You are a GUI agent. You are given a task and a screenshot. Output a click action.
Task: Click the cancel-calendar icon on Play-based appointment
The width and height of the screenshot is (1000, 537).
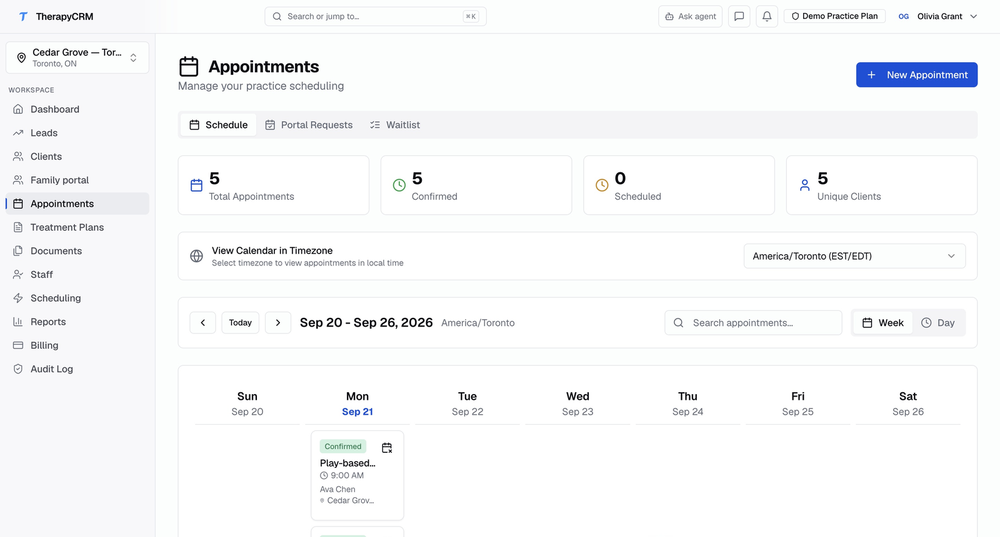pyautogui.click(x=386, y=448)
